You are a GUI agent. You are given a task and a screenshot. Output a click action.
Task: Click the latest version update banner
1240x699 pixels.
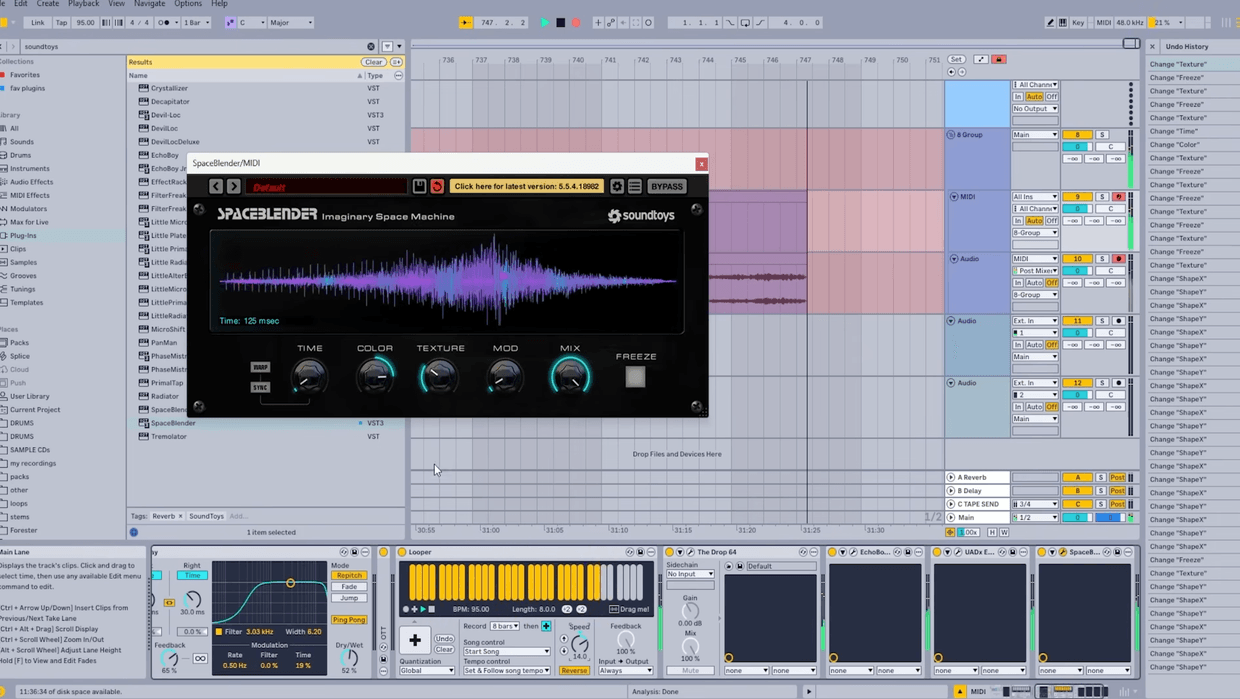[527, 186]
